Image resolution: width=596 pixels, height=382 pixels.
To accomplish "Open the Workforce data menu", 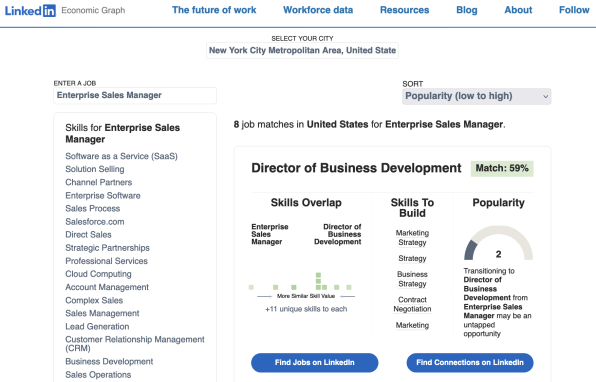I will pos(318,10).
